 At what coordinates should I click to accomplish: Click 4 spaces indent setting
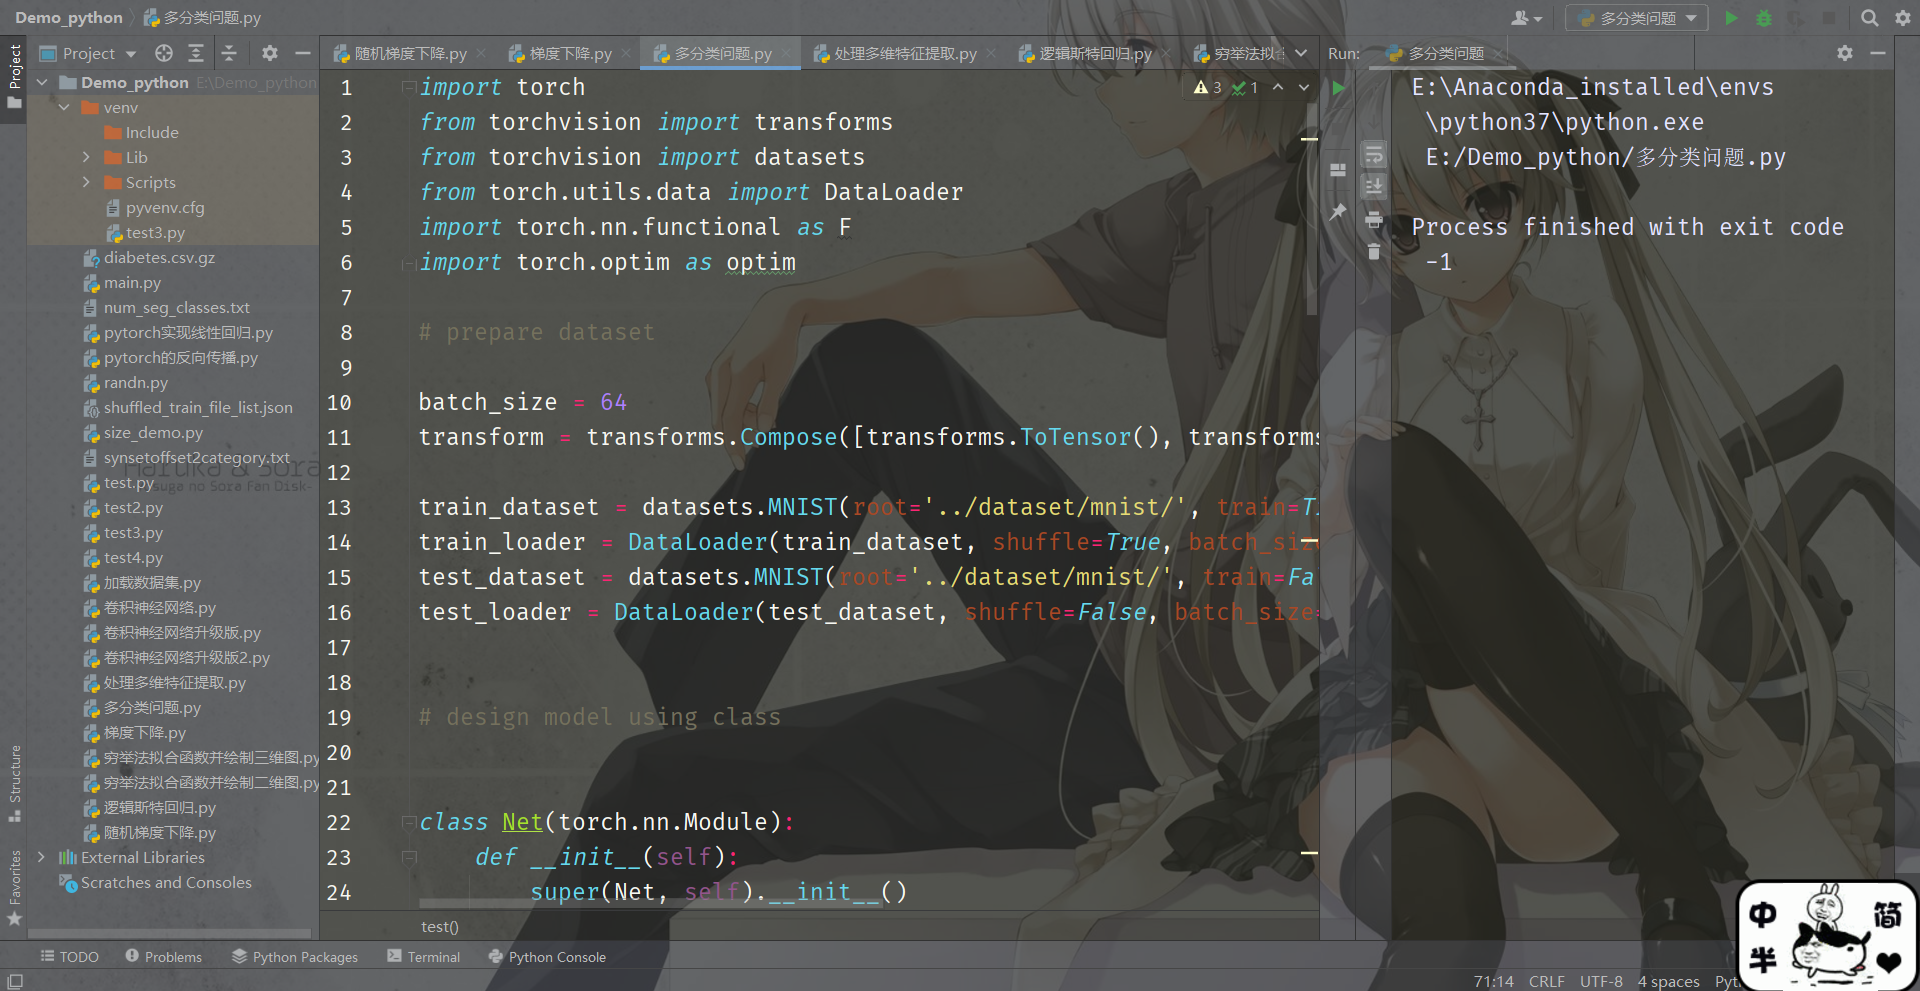1668,981
